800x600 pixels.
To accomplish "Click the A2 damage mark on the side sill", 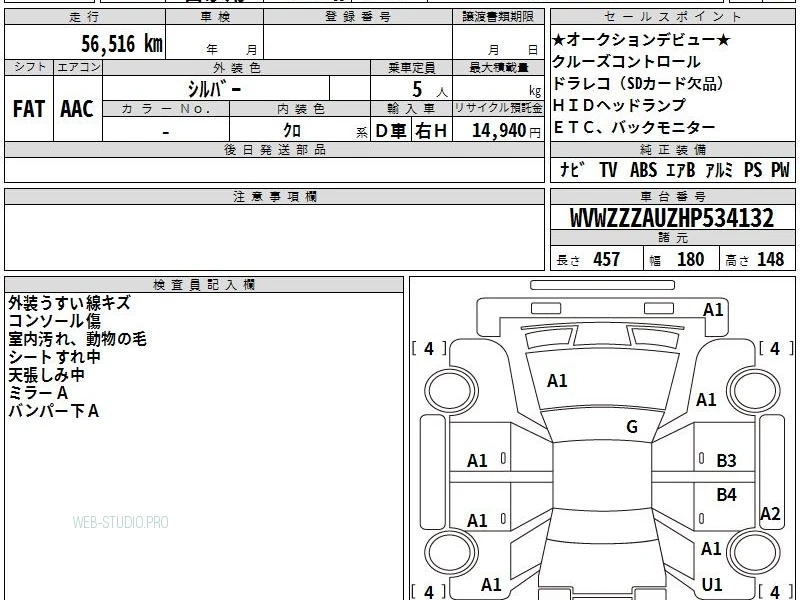I will [770, 514].
